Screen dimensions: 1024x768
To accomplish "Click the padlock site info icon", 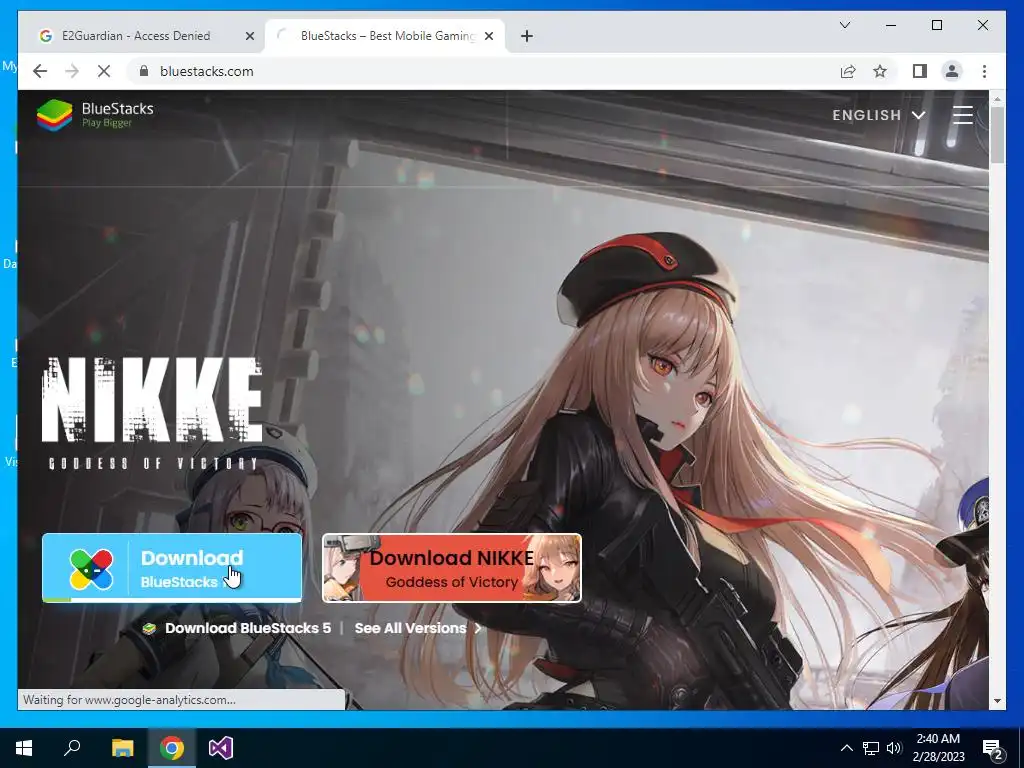I will (x=144, y=71).
